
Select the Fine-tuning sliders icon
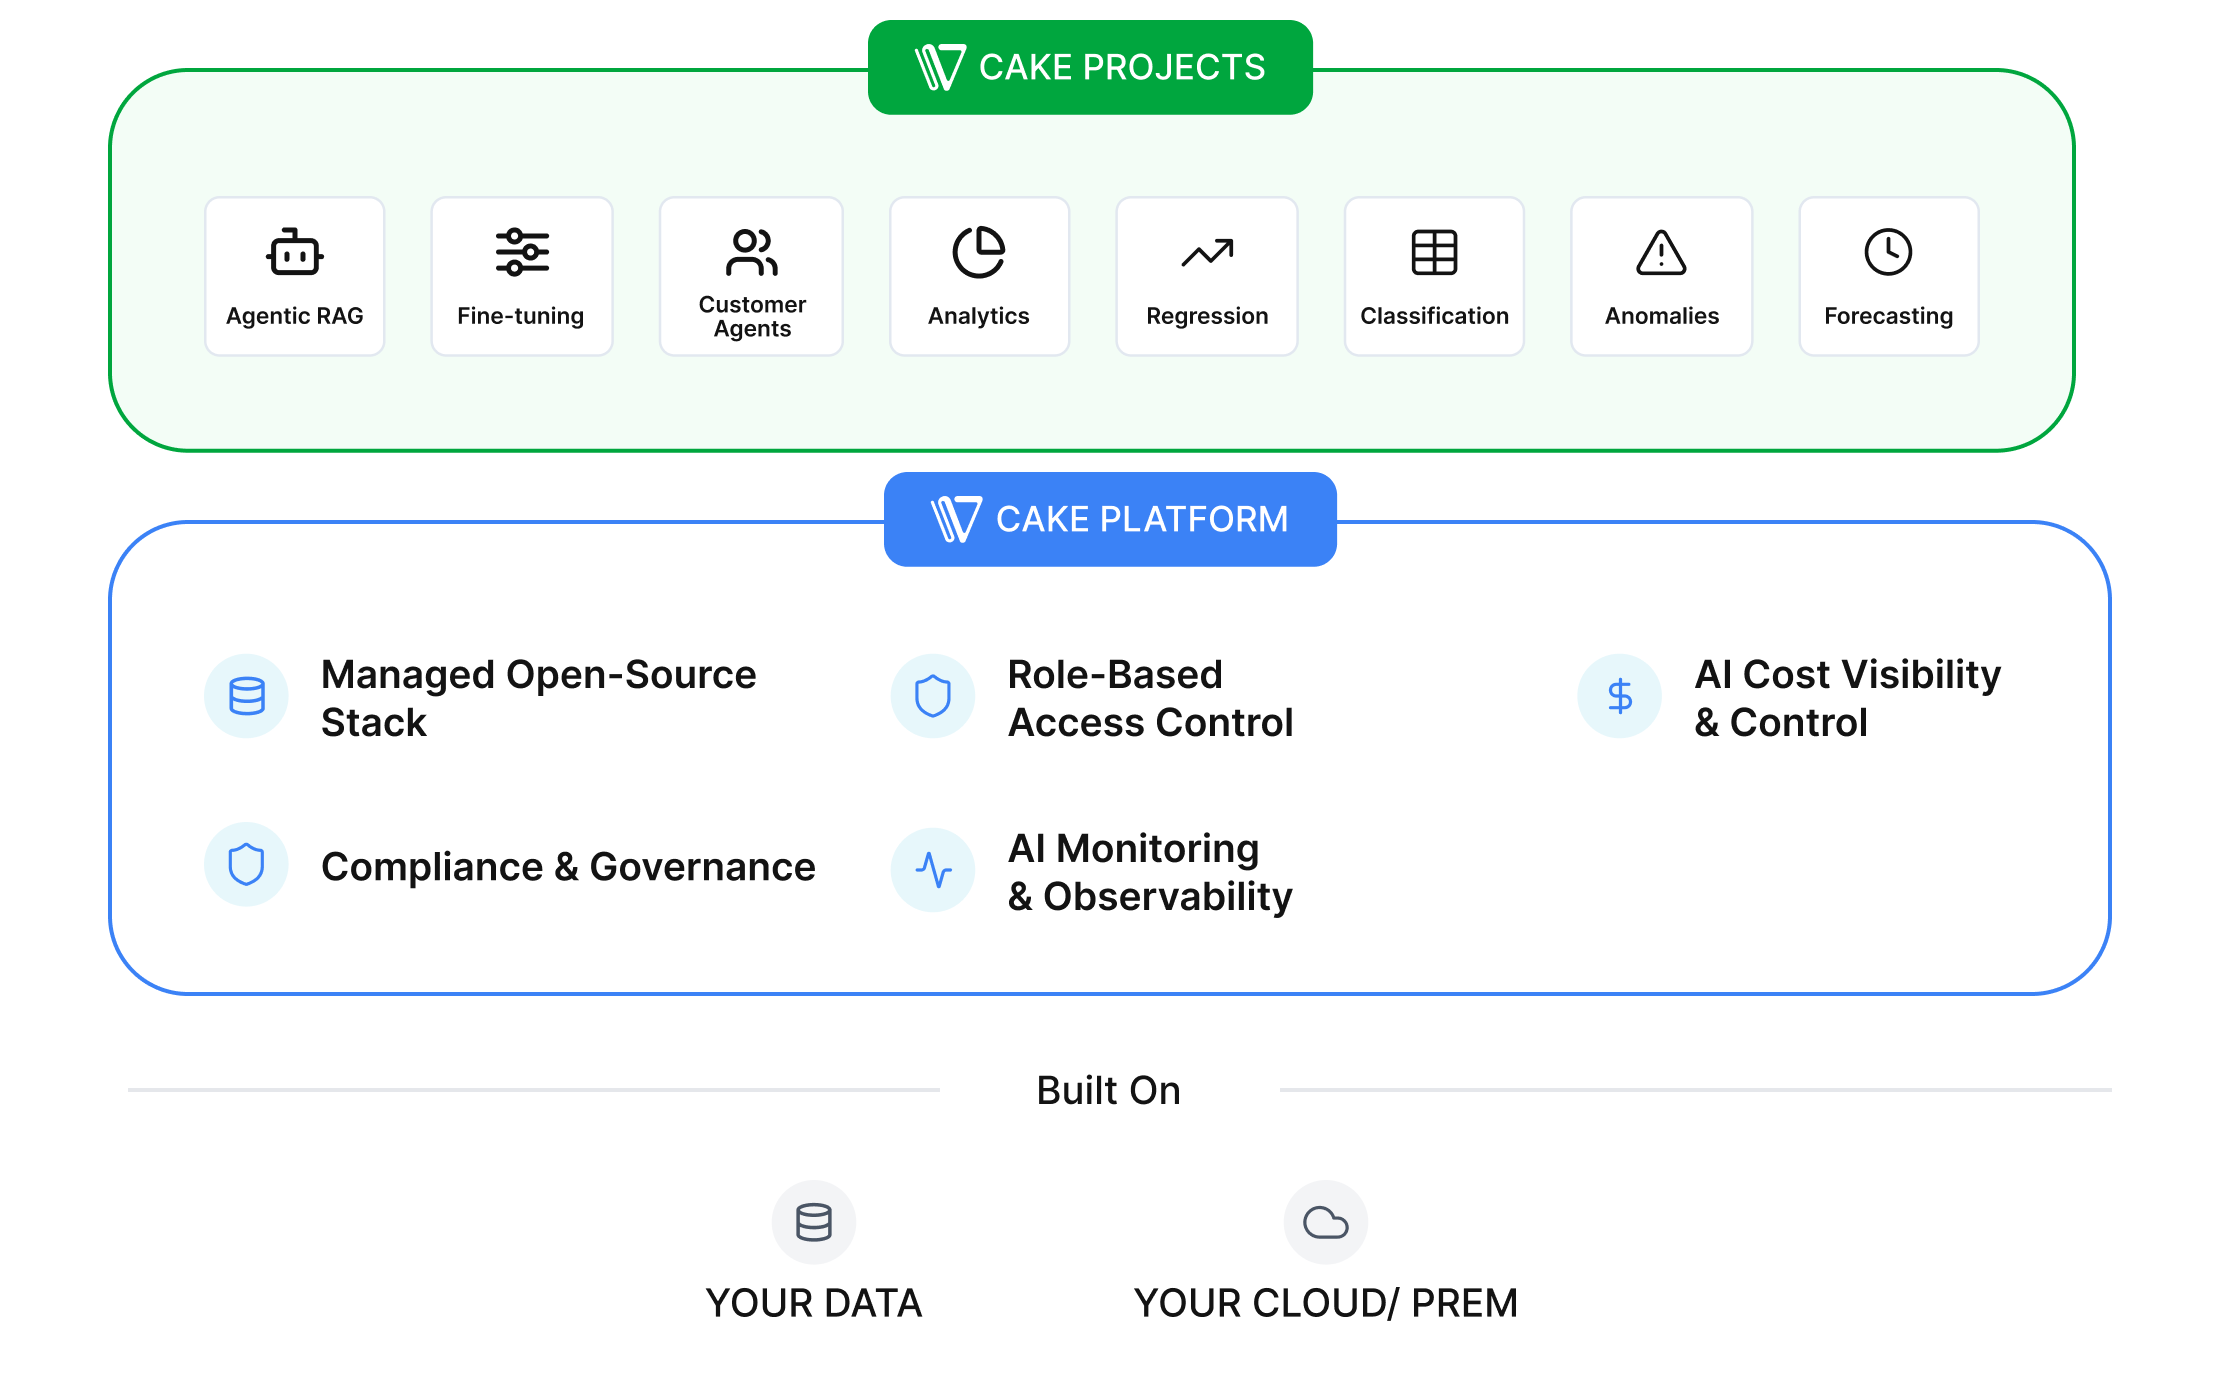(x=522, y=252)
